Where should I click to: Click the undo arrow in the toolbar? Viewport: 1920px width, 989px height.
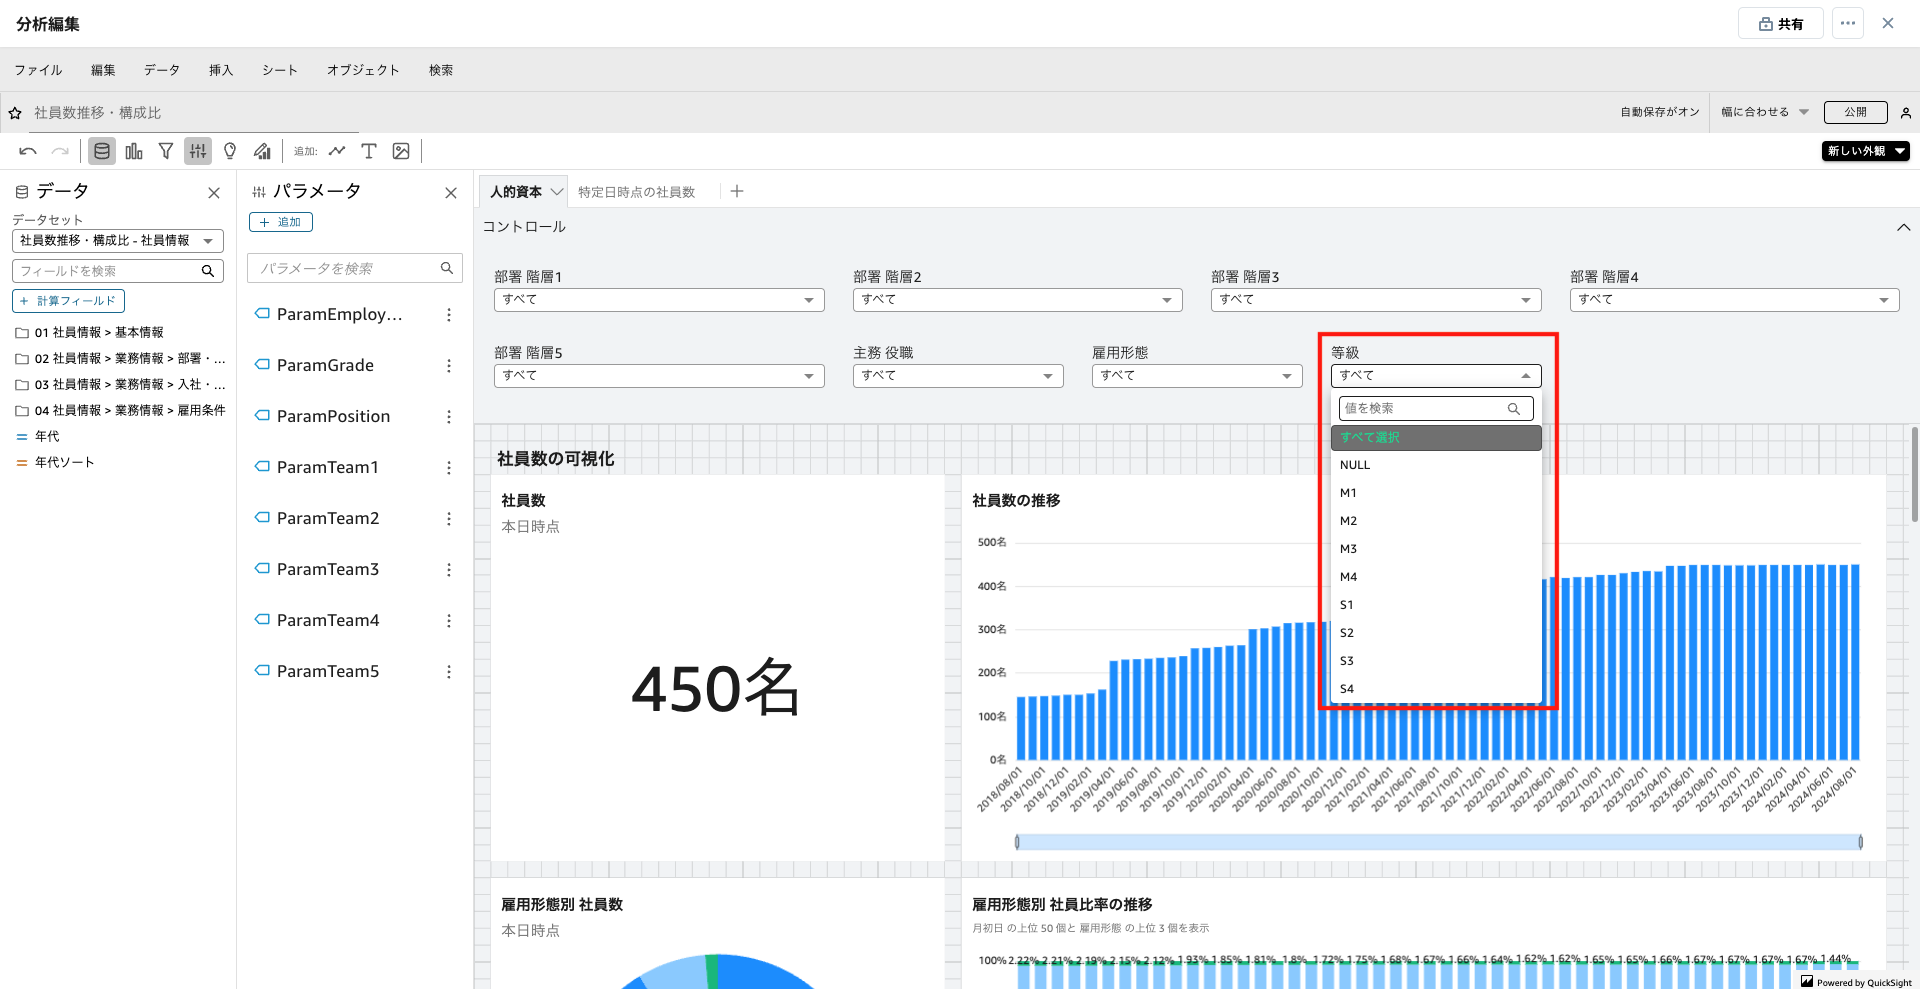tap(28, 151)
